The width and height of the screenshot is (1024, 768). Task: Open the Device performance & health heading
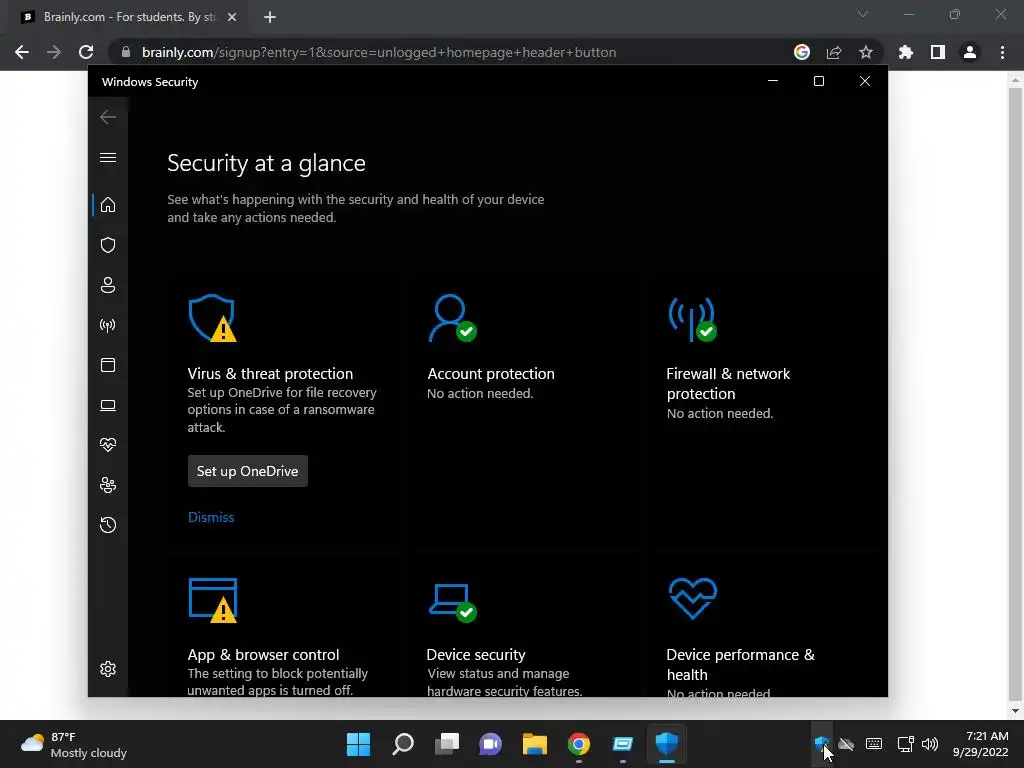[741, 664]
